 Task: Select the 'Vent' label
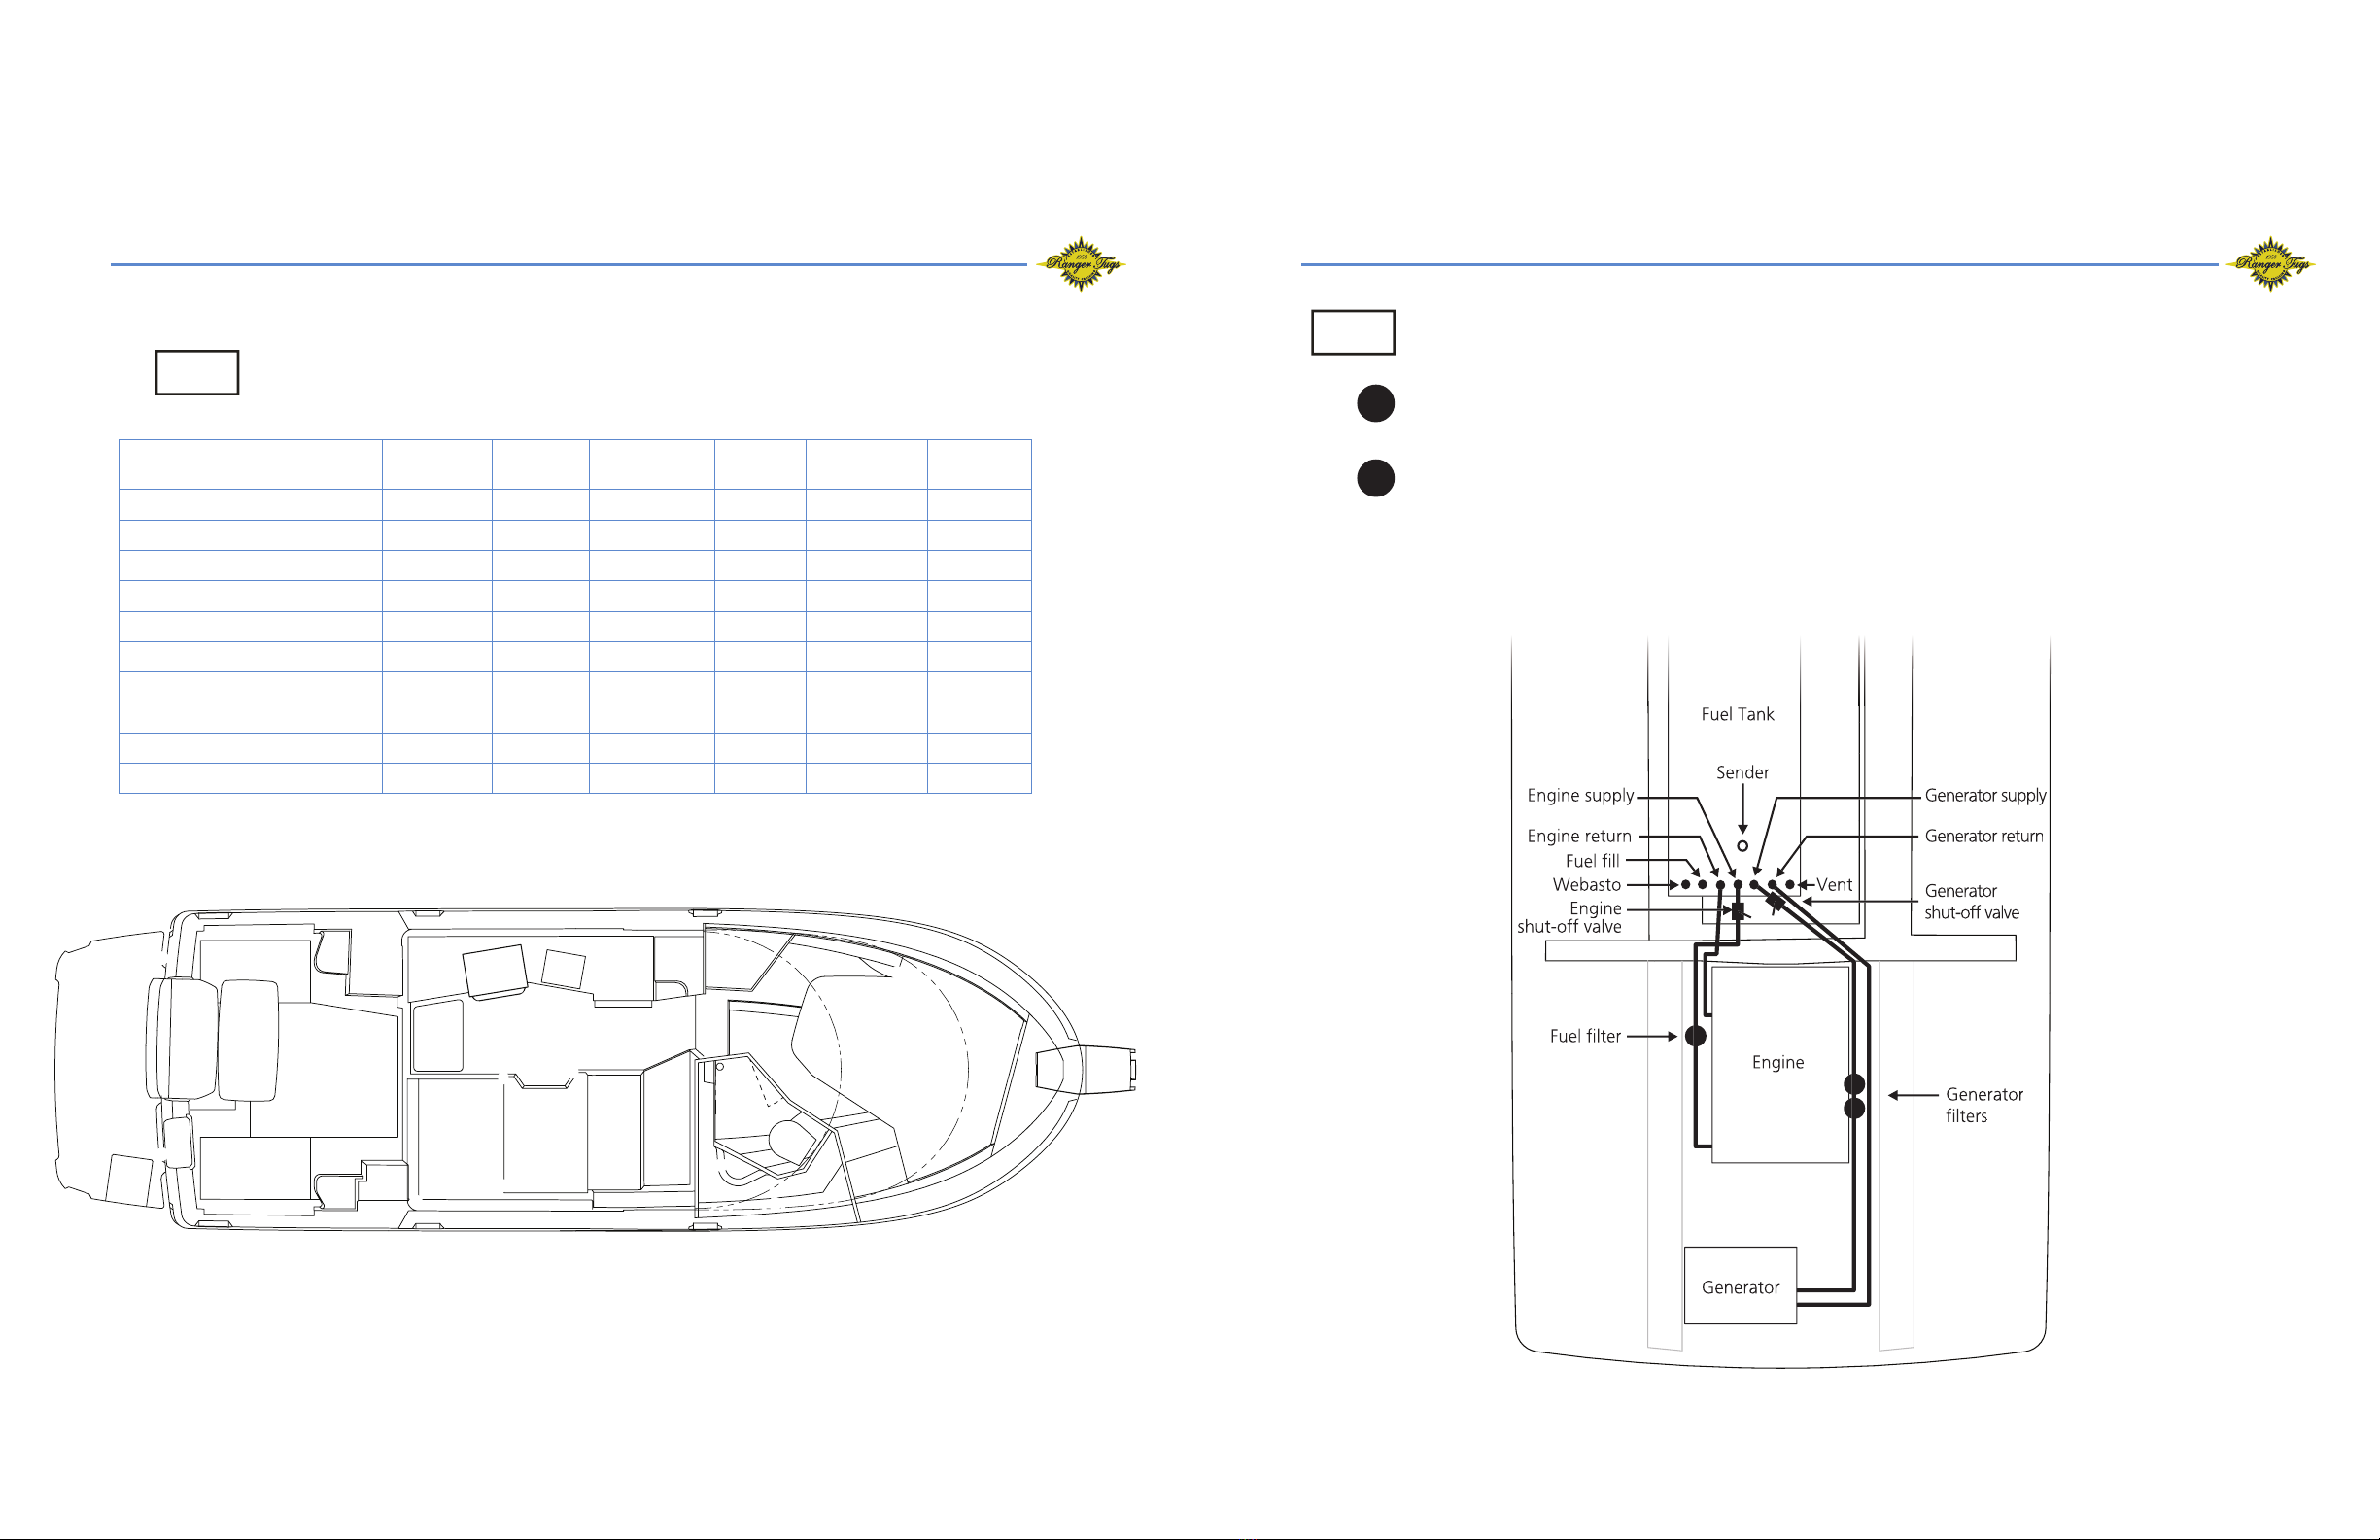point(1834,885)
